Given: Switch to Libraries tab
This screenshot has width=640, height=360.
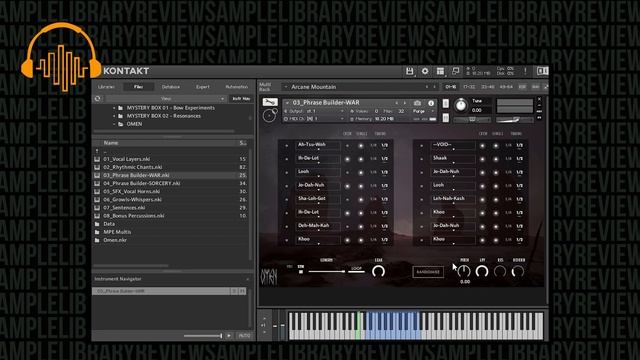Looking at the screenshot, I should point(106,87).
